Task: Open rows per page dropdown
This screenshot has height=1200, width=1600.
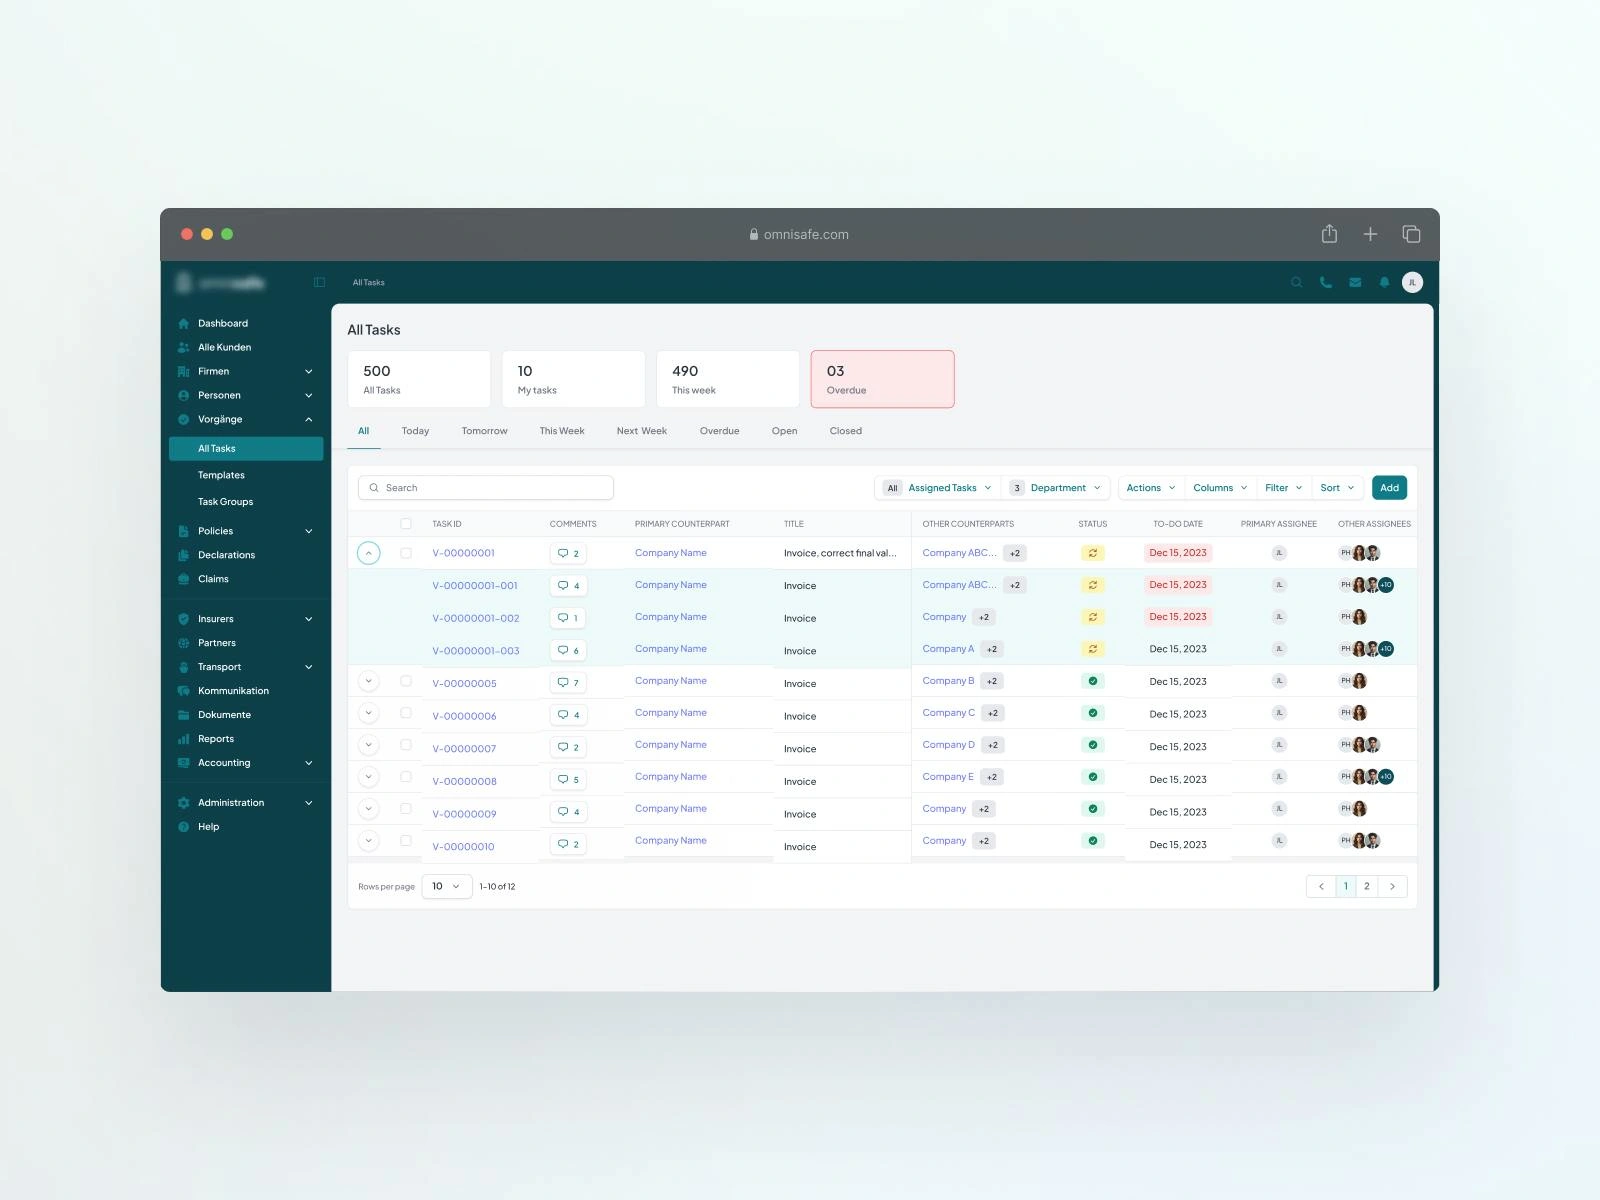Action: [x=446, y=886]
